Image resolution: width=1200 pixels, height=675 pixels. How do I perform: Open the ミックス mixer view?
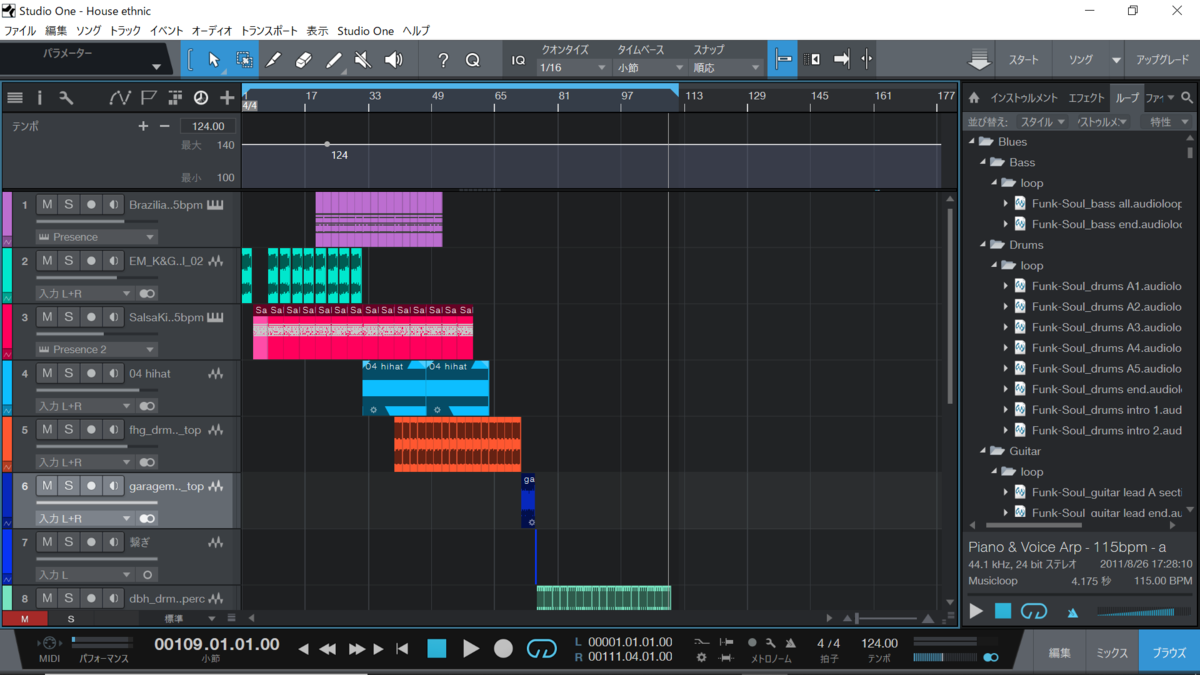tap(1112, 653)
